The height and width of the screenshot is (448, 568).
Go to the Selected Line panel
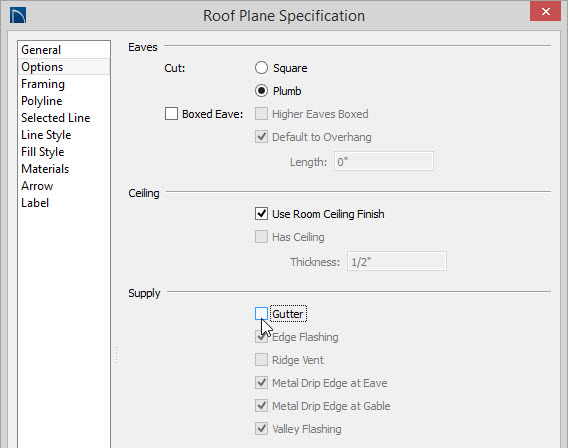click(x=55, y=118)
